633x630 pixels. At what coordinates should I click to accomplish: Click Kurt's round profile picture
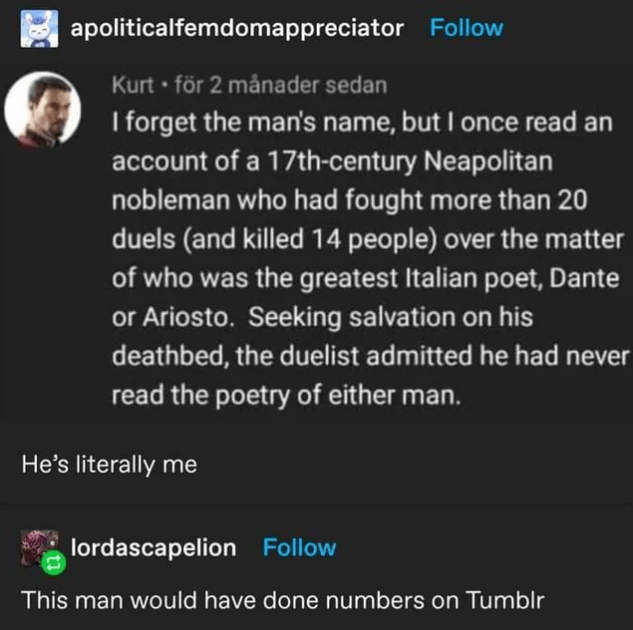(43, 109)
